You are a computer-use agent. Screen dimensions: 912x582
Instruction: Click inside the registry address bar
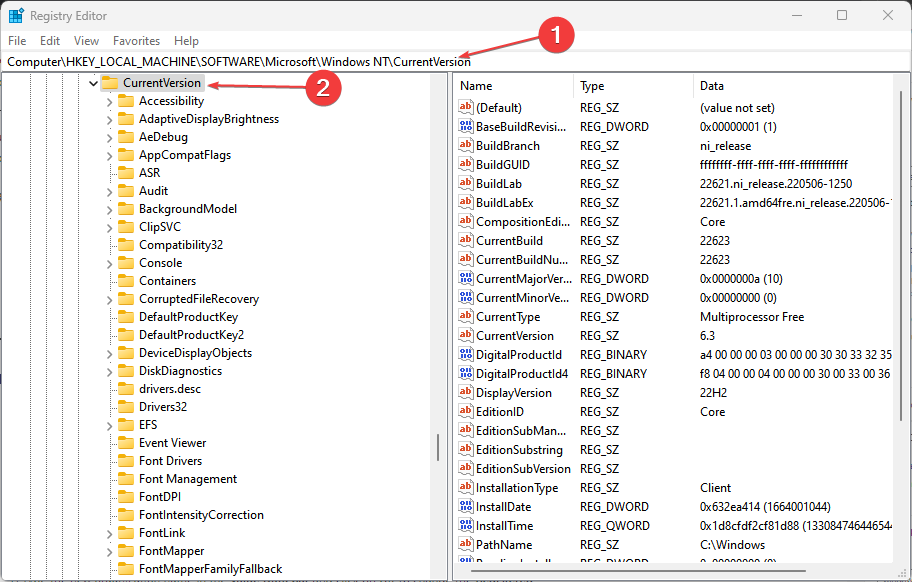coord(250,61)
